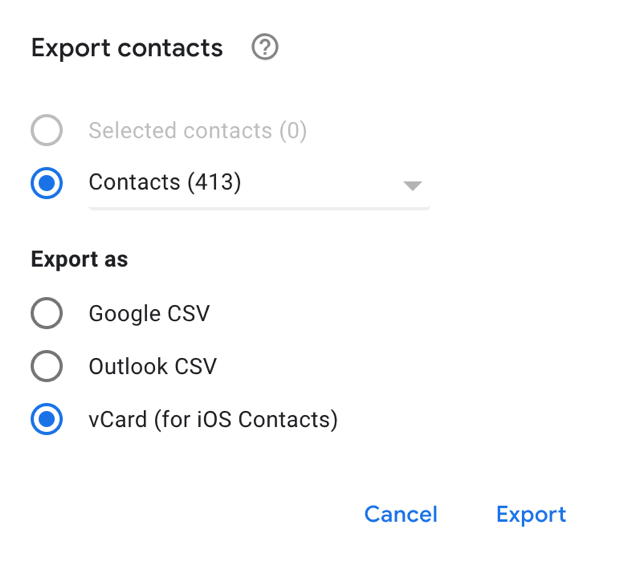Select the Google CSV radio button

47,314
